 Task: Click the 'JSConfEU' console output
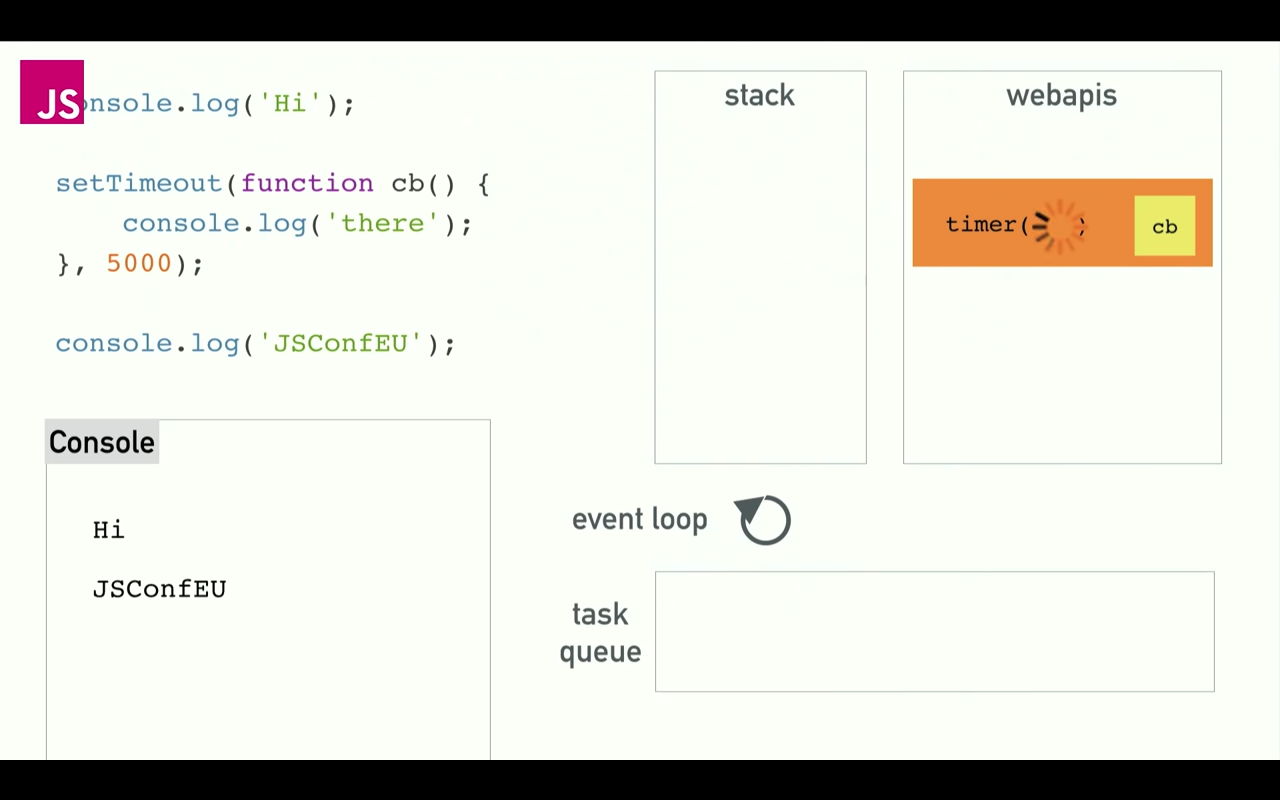tap(159, 589)
